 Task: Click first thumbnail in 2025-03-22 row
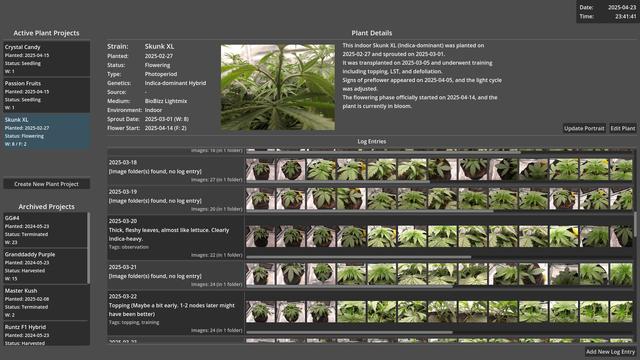pyautogui.click(x=261, y=311)
